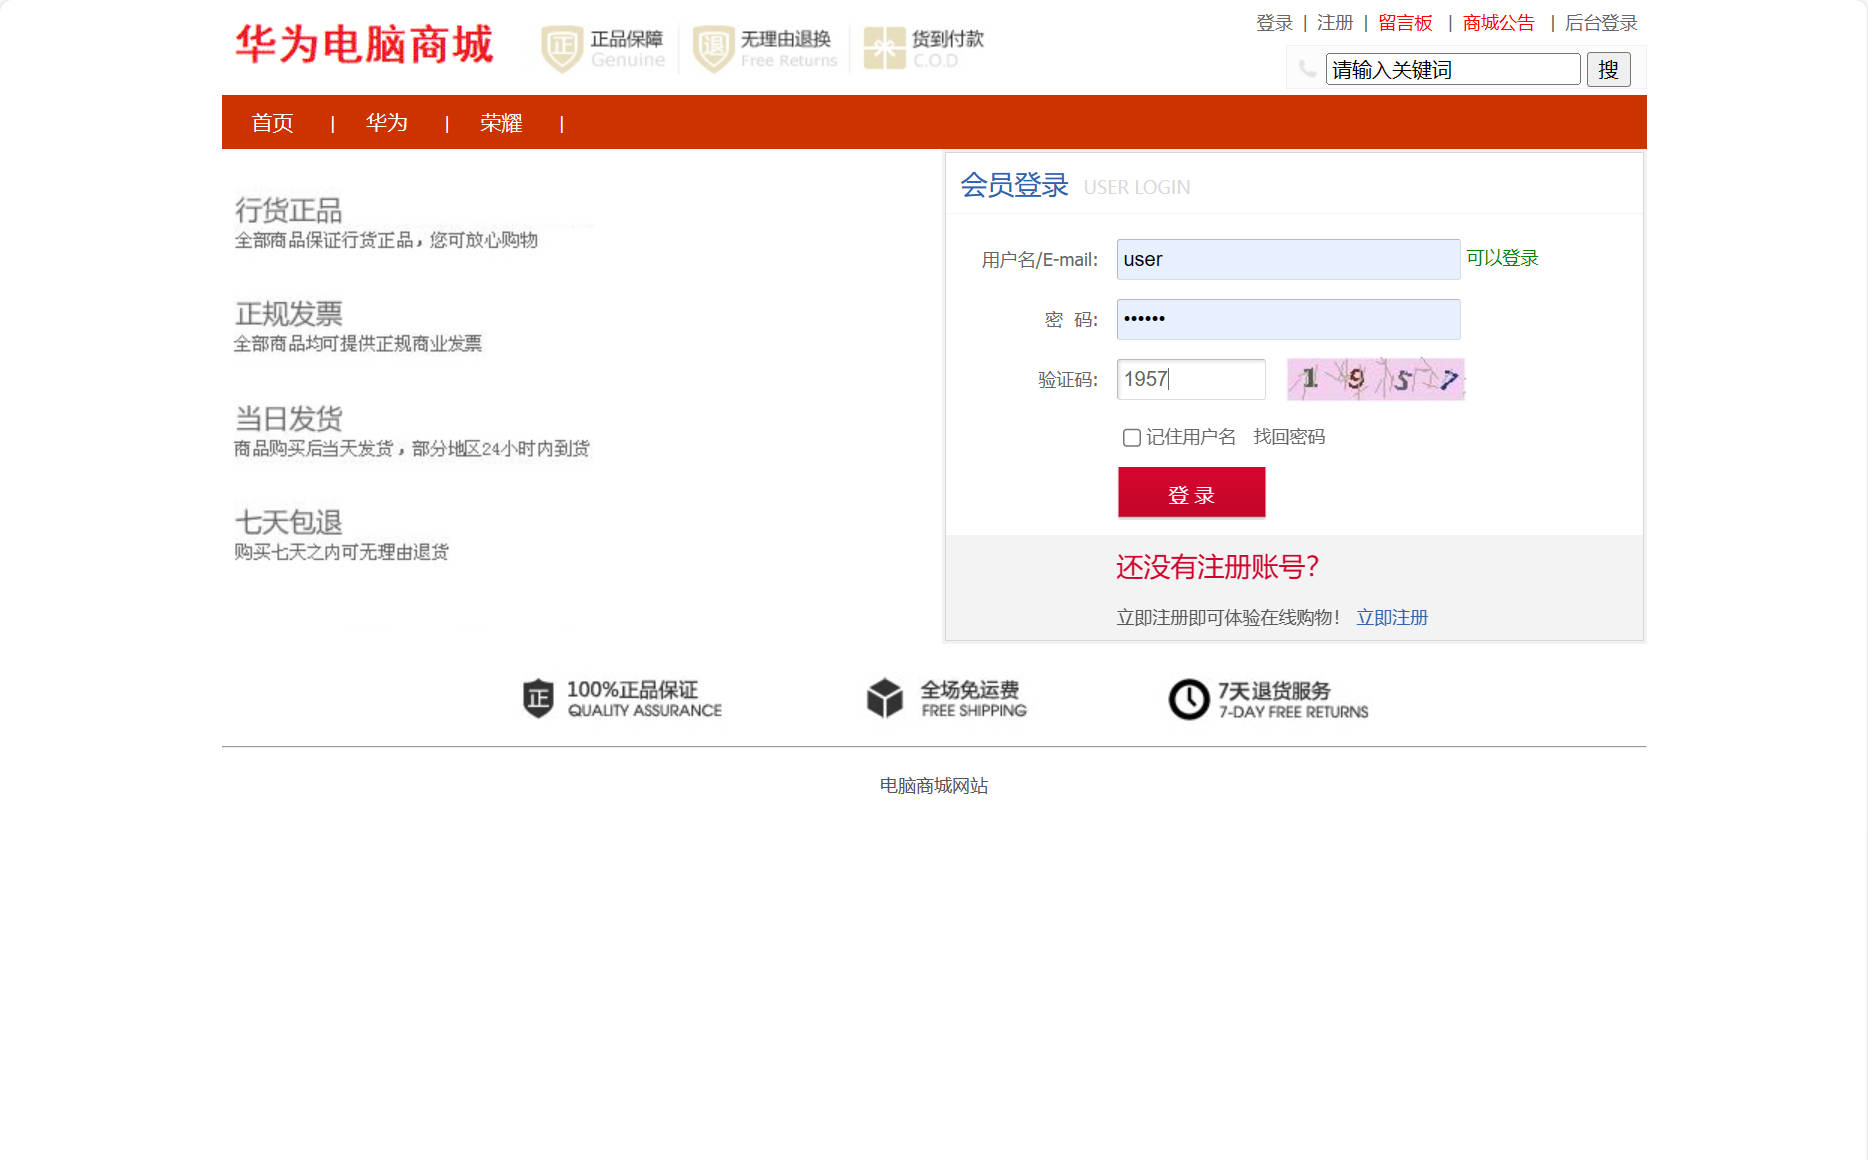This screenshot has height=1160, width=1868.
Task: Click the 华为电脑商城 logo
Action: tap(364, 45)
